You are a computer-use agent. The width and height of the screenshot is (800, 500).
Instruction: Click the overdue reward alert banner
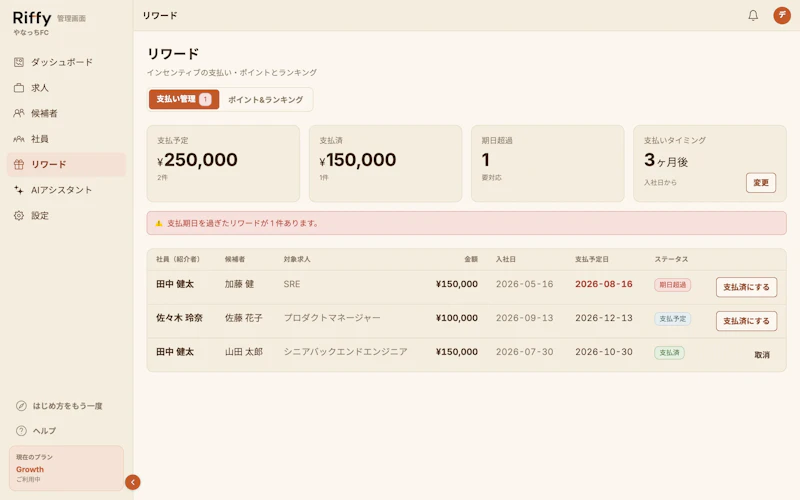(x=466, y=223)
